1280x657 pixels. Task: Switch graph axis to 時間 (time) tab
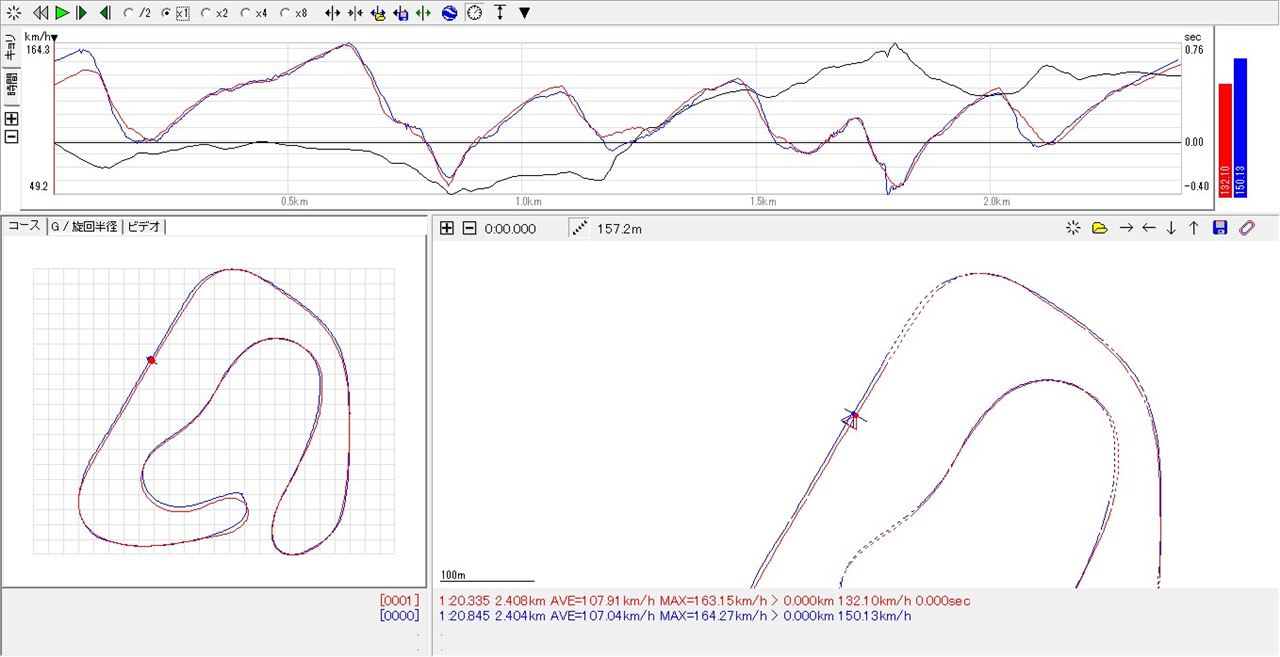(x=10, y=87)
